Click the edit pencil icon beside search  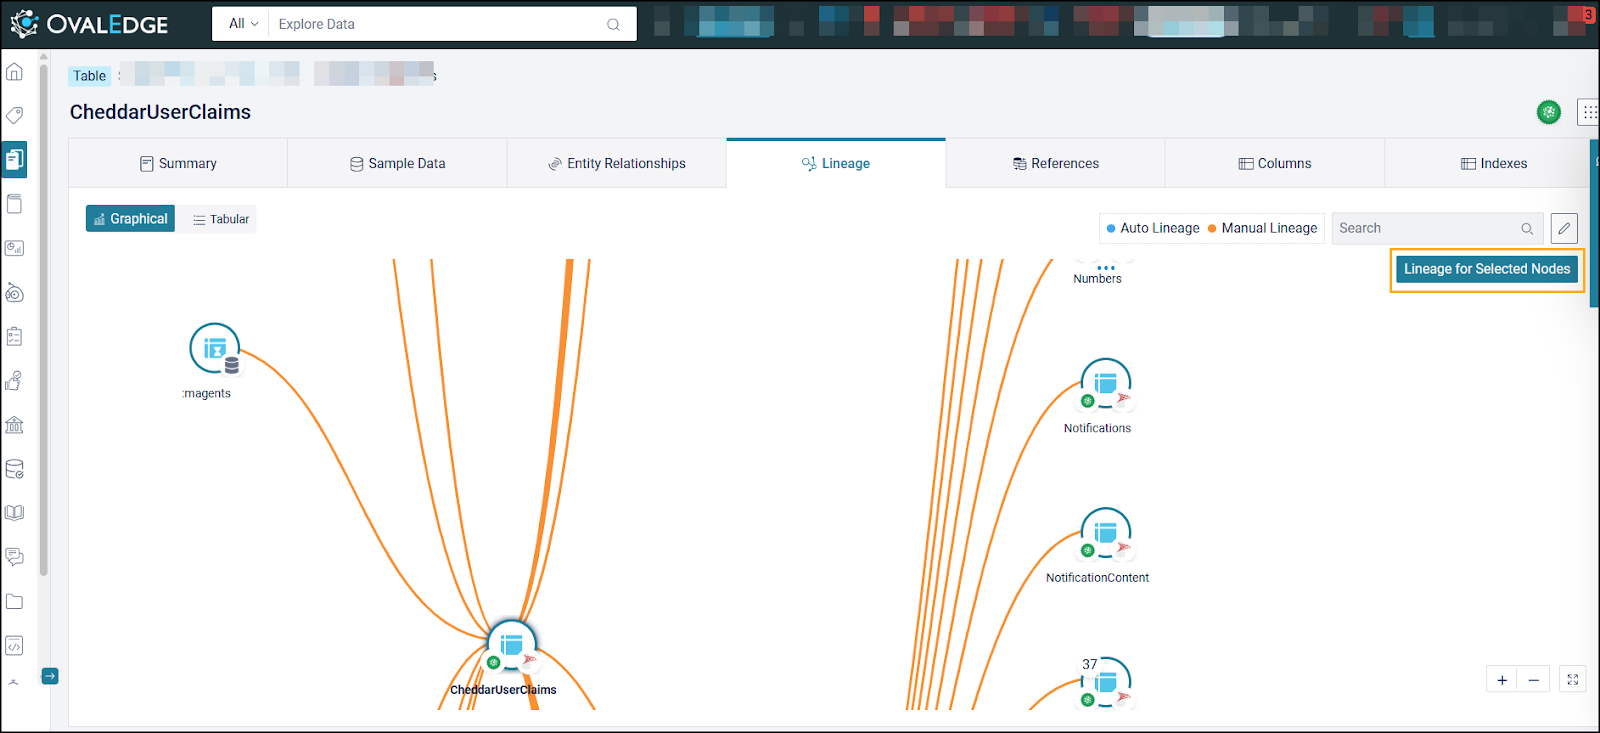click(x=1564, y=228)
